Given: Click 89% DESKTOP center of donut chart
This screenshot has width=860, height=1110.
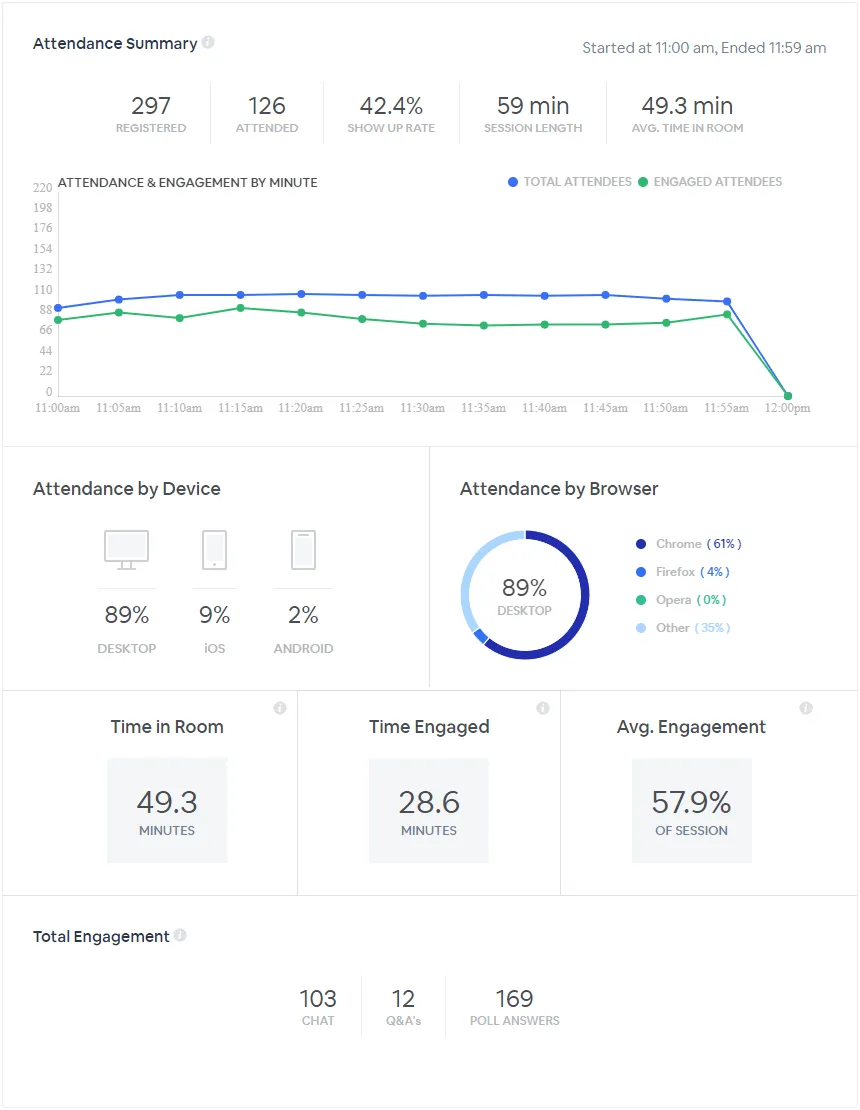Looking at the screenshot, I should point(524,595).
